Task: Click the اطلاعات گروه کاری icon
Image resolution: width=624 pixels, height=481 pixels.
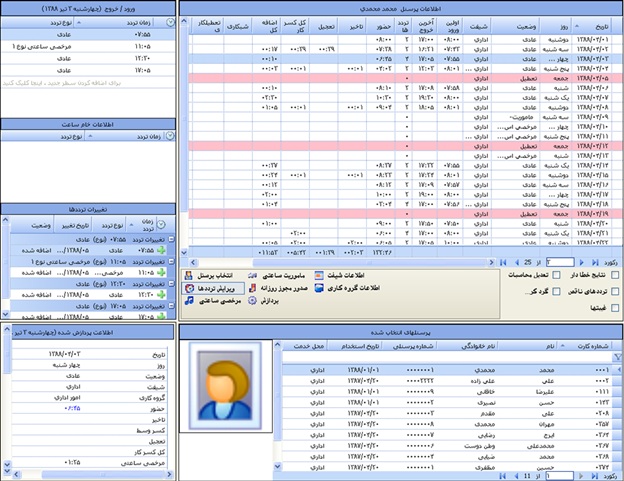Action: 319,288
